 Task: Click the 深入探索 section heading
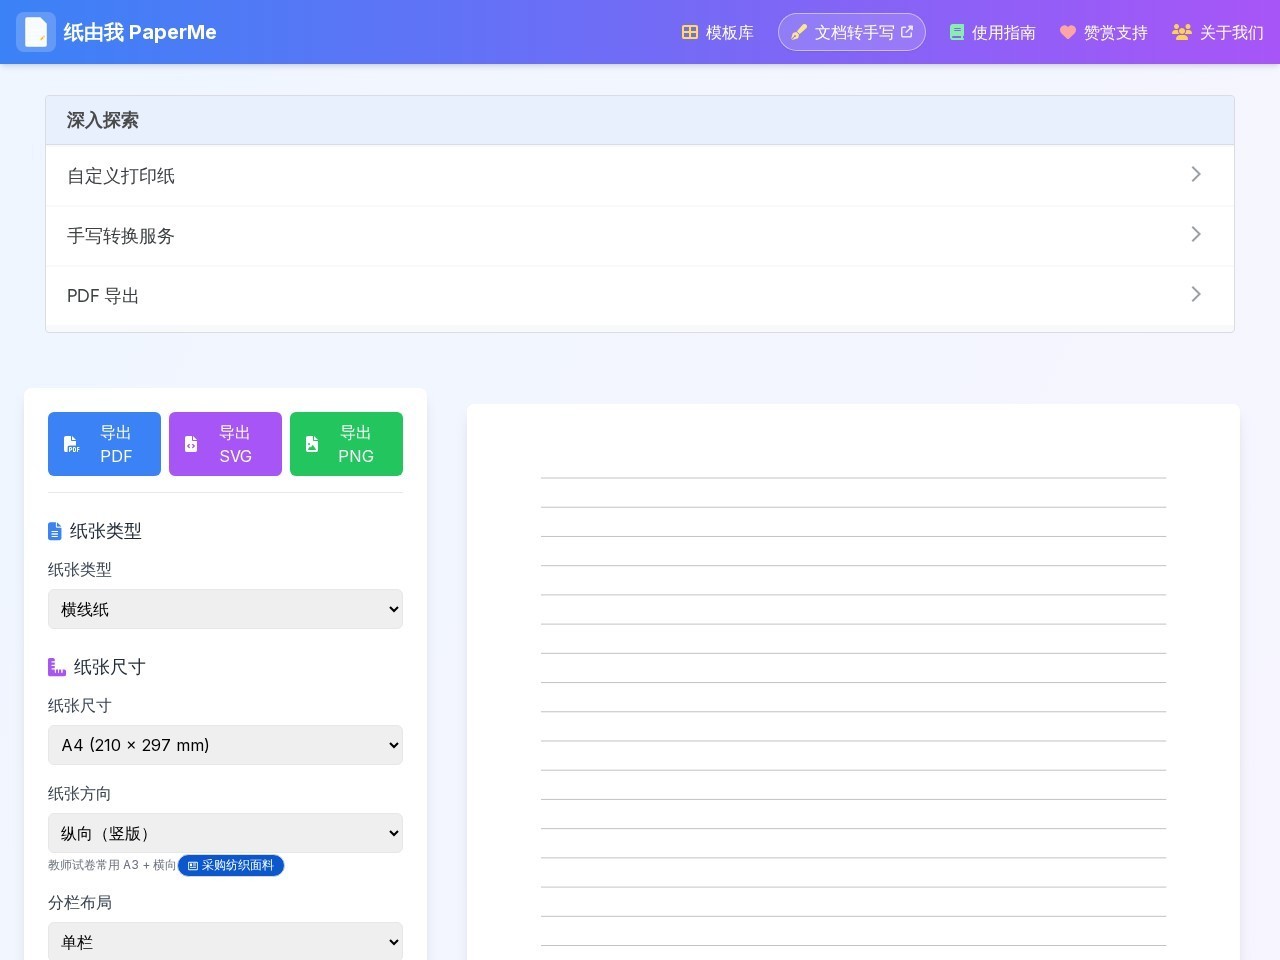[x=103, y=120]
